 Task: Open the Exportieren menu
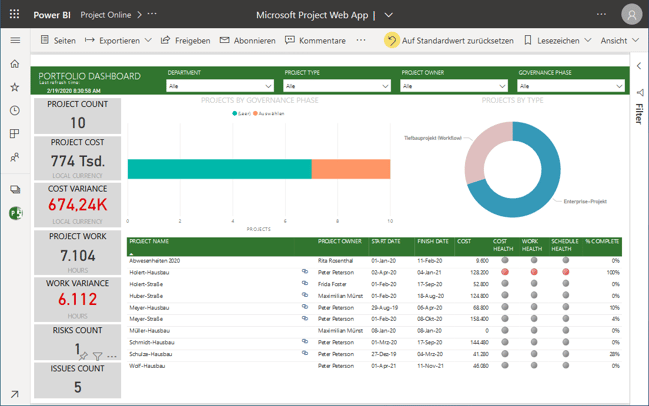click(x=118, y=41)
